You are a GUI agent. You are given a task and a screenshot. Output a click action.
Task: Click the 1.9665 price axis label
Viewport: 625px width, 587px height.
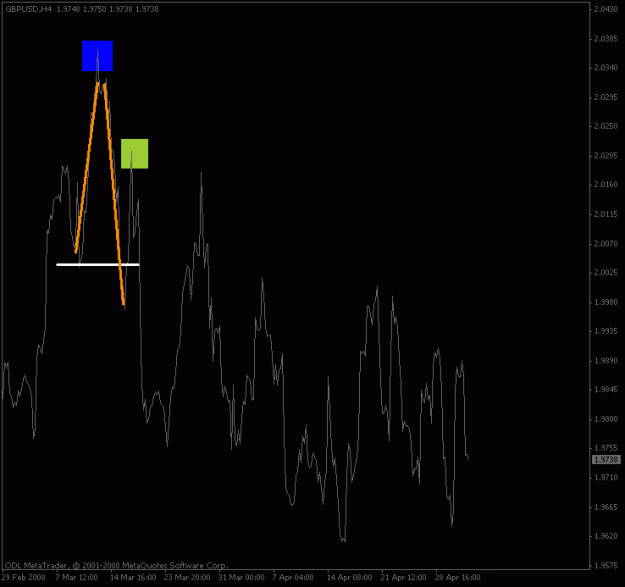tap(606, 507)
